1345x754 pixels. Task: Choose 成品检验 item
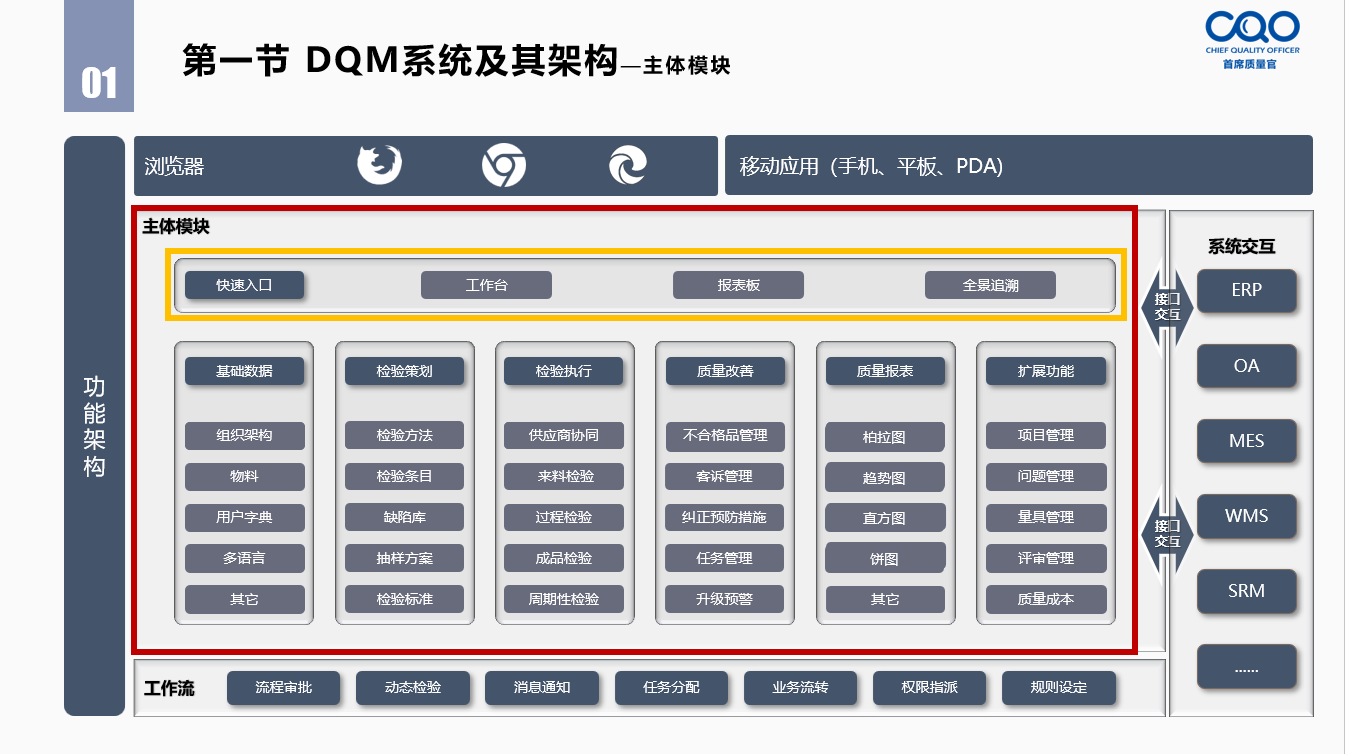[564, 558]
